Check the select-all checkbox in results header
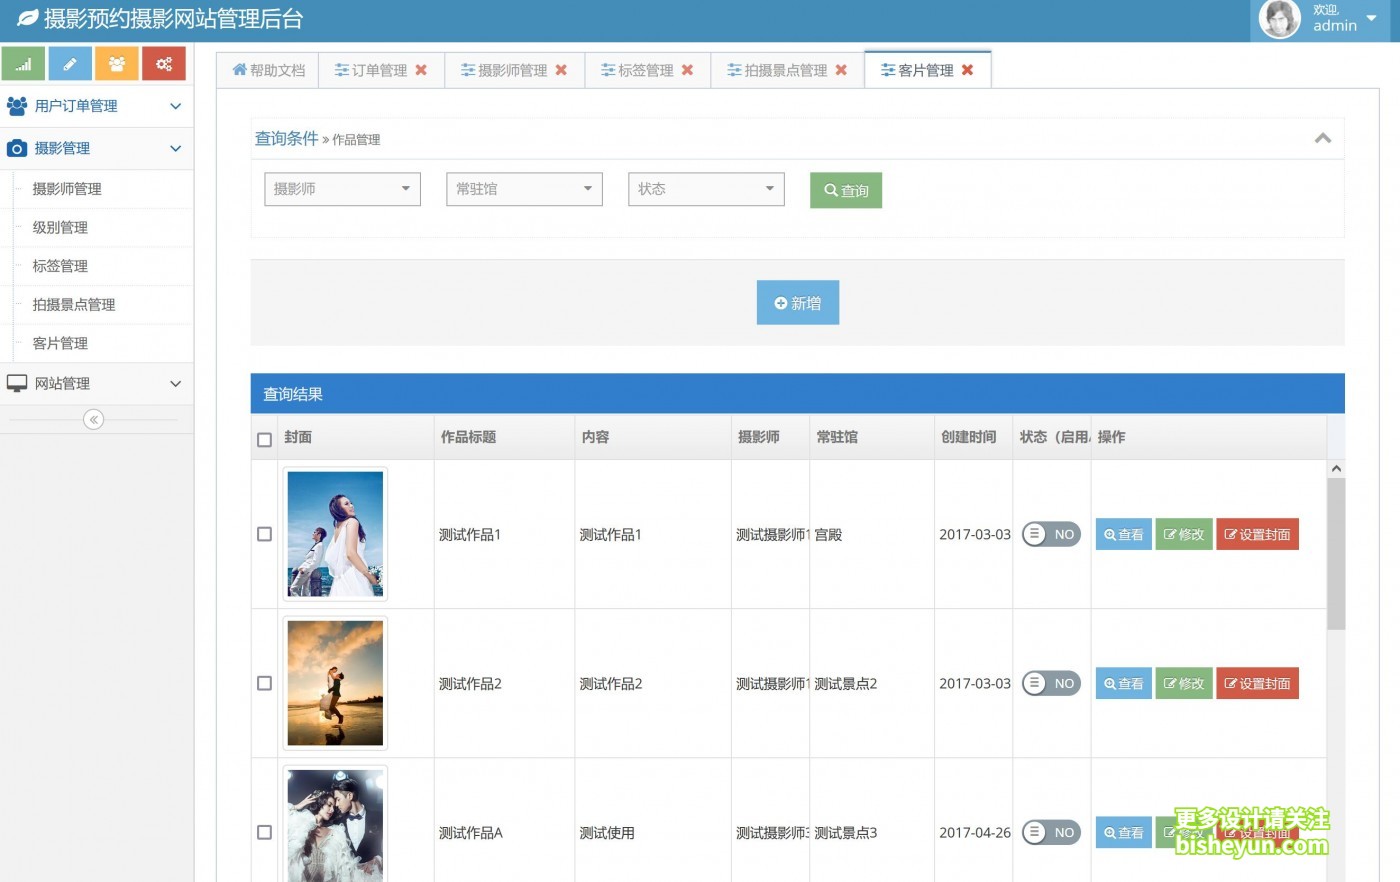Screen dimensions: 1400x882 click(x=264, y=439)
